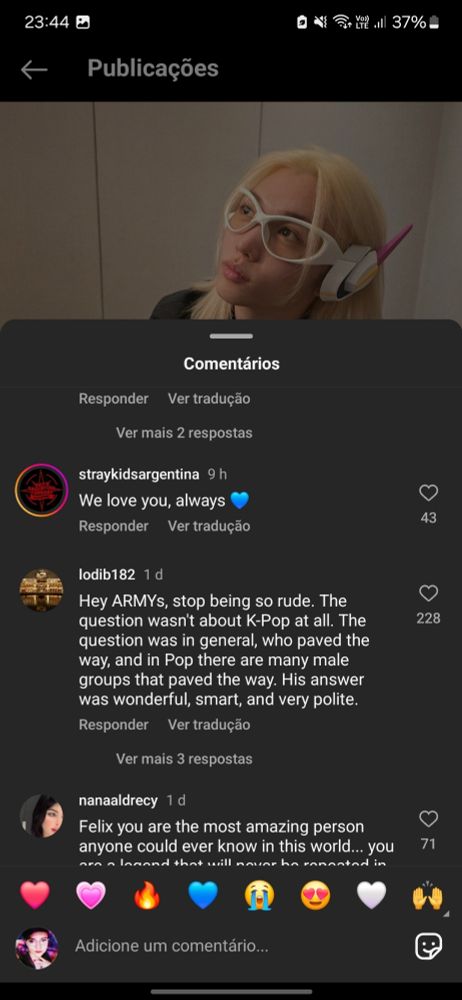Like lodib182's comment with the heart
Screen dimensions: 462x1000
(428, 593)
